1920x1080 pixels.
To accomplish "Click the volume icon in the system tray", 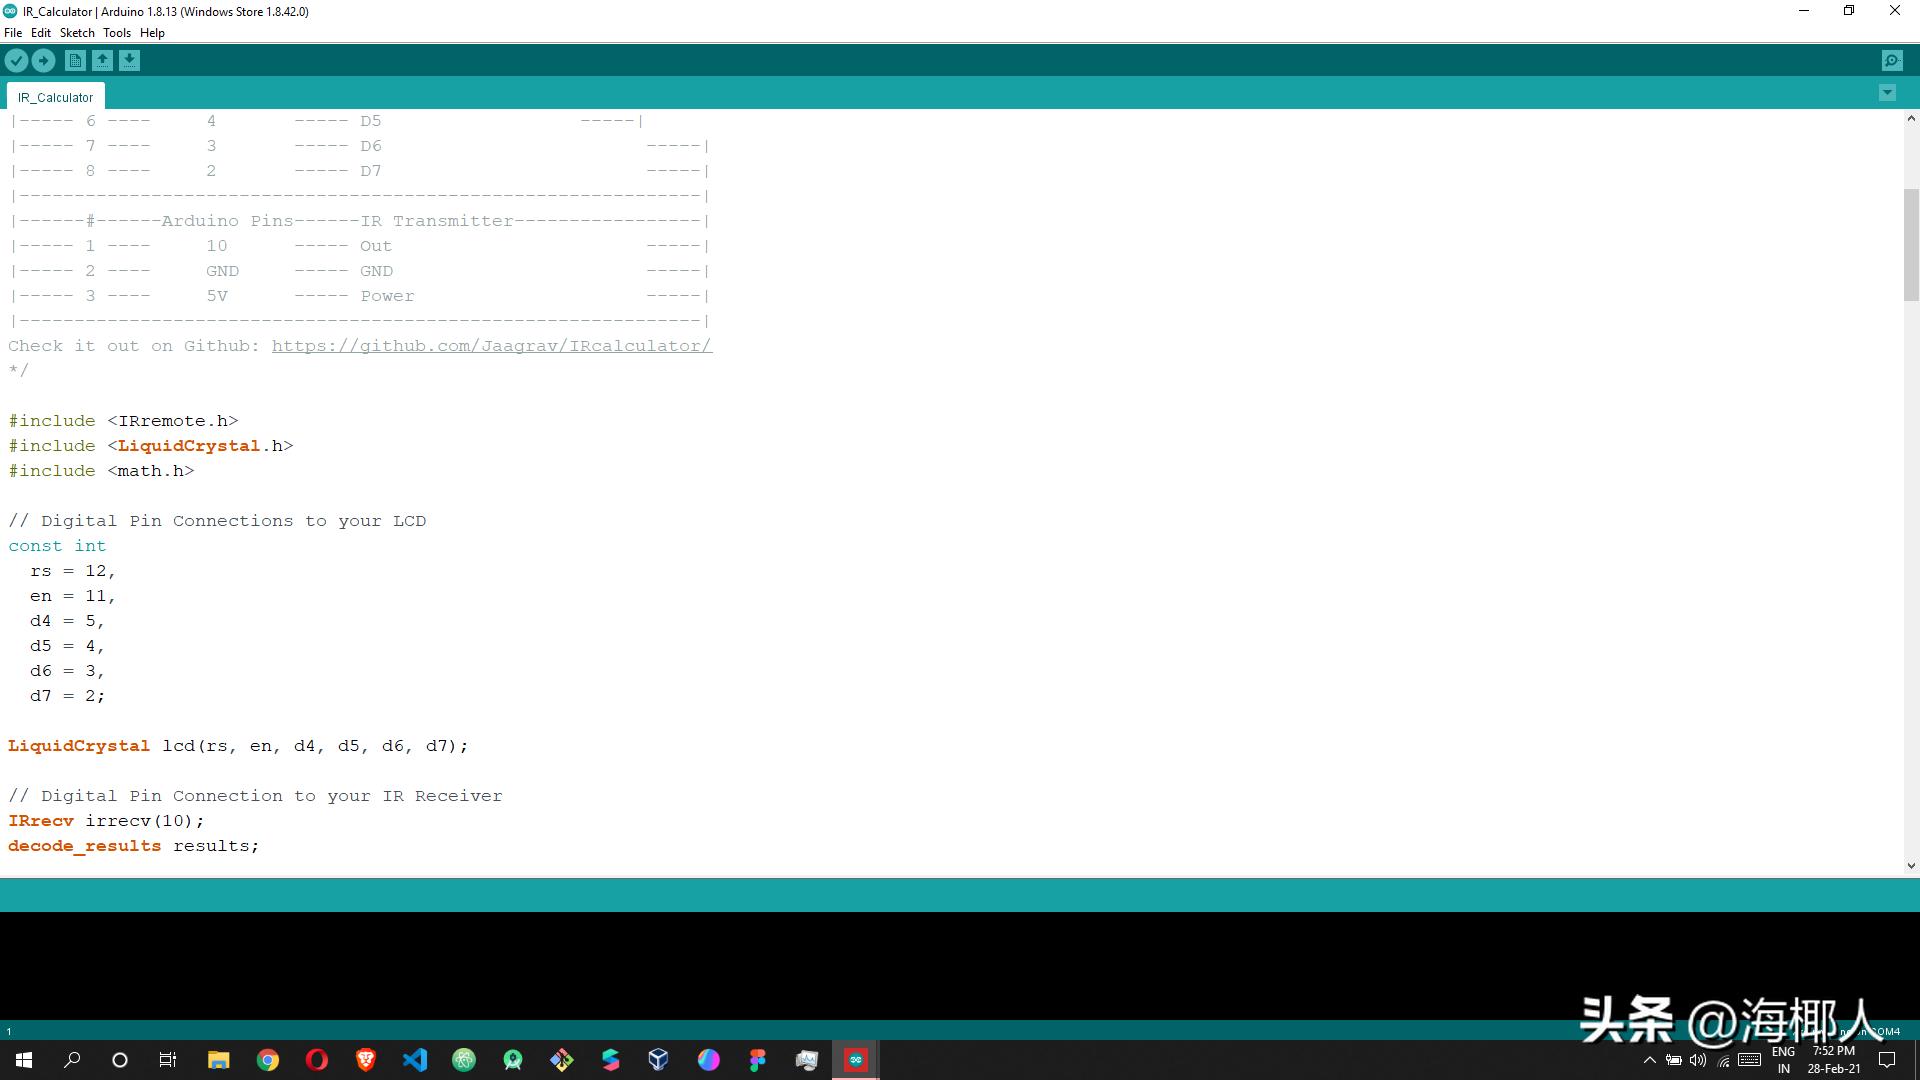I will (1698, 1061).
